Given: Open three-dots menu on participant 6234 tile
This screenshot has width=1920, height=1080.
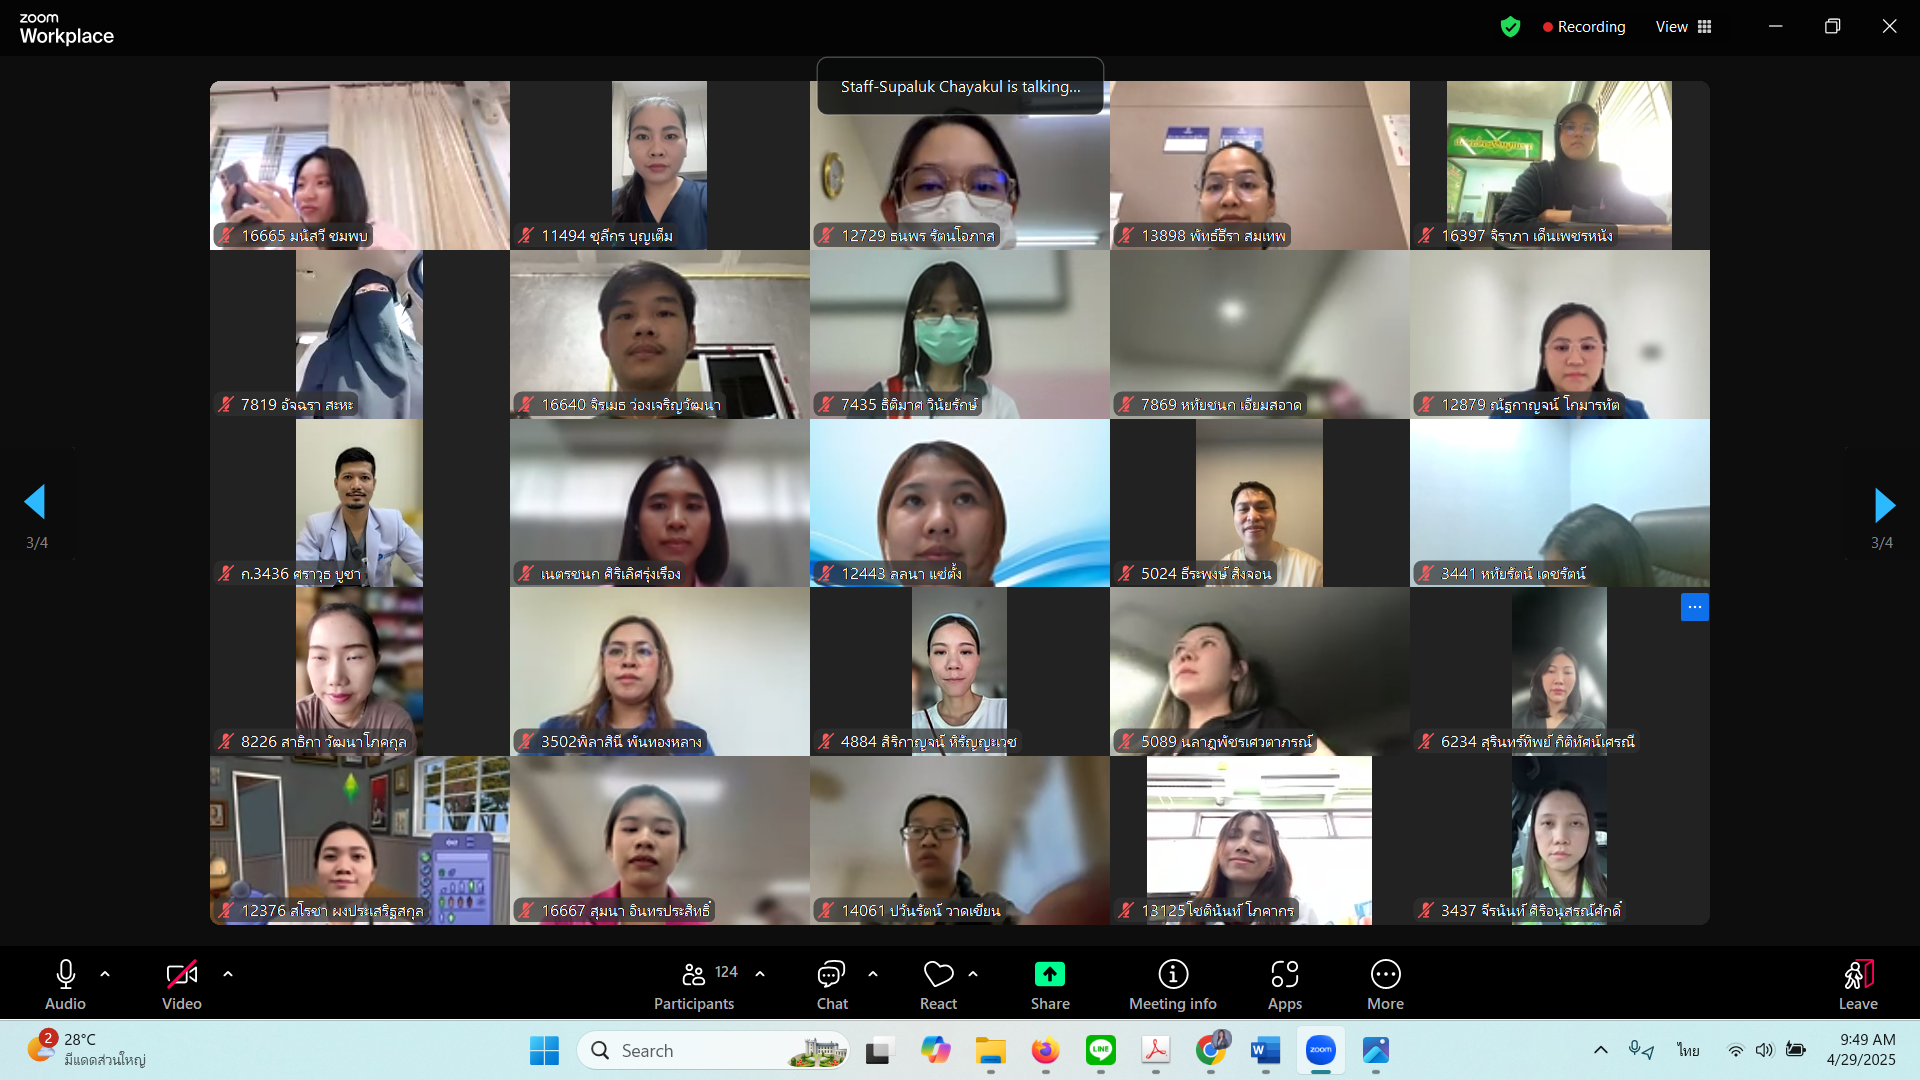Looking at the screenshot, I should 1694,607.
